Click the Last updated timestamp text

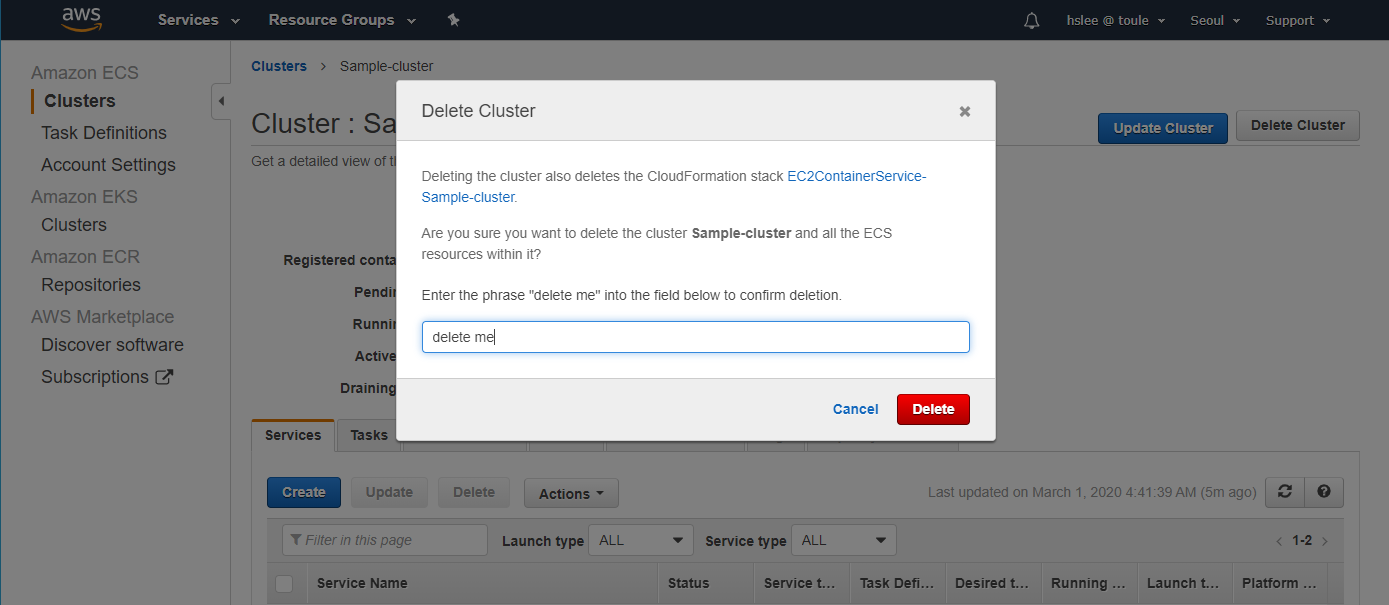(1092, 492)
